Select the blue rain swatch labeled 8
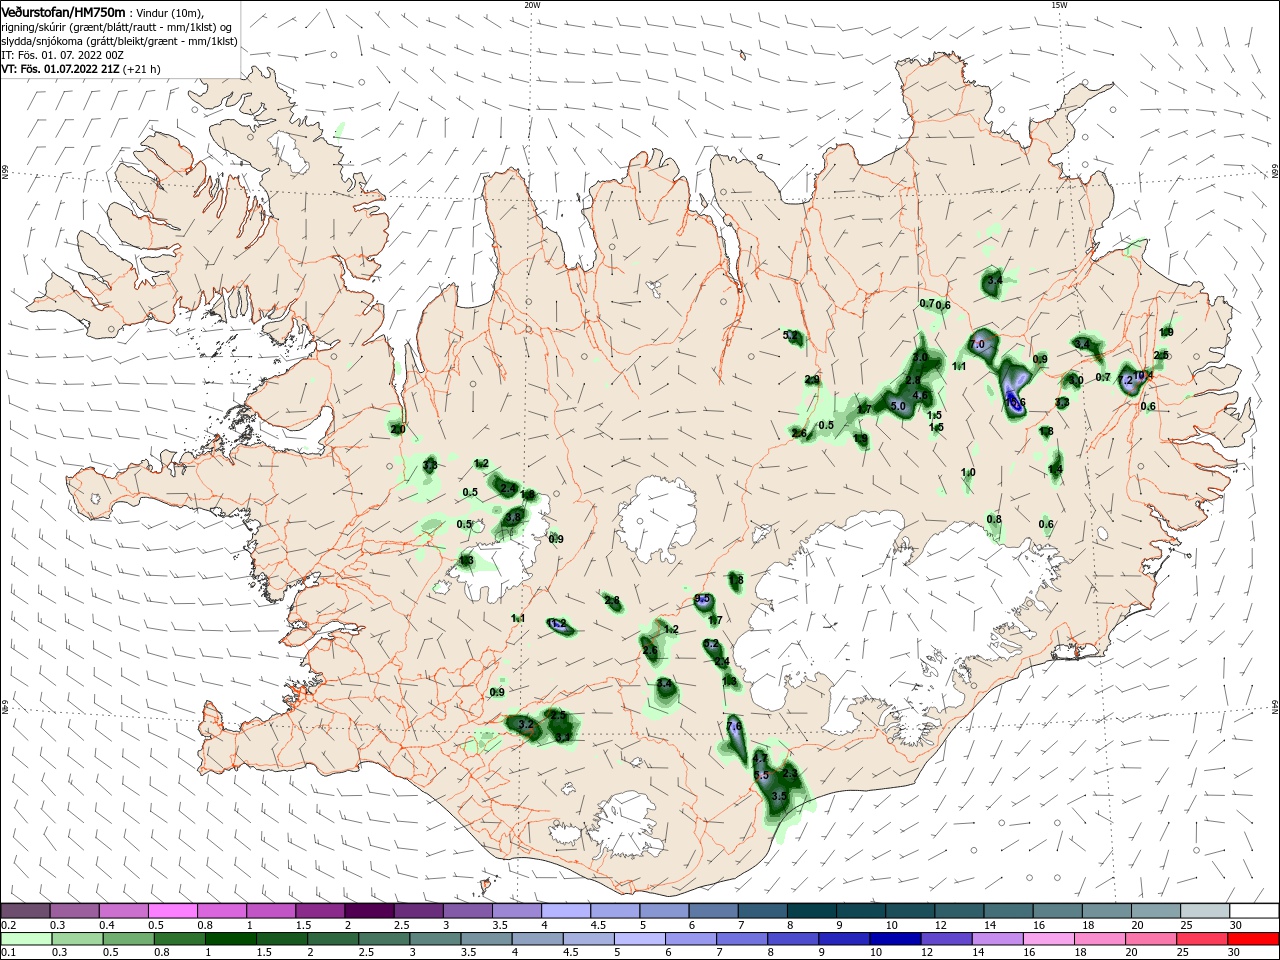The width and height of the screenshot is (1280, 960). [795, 939]
